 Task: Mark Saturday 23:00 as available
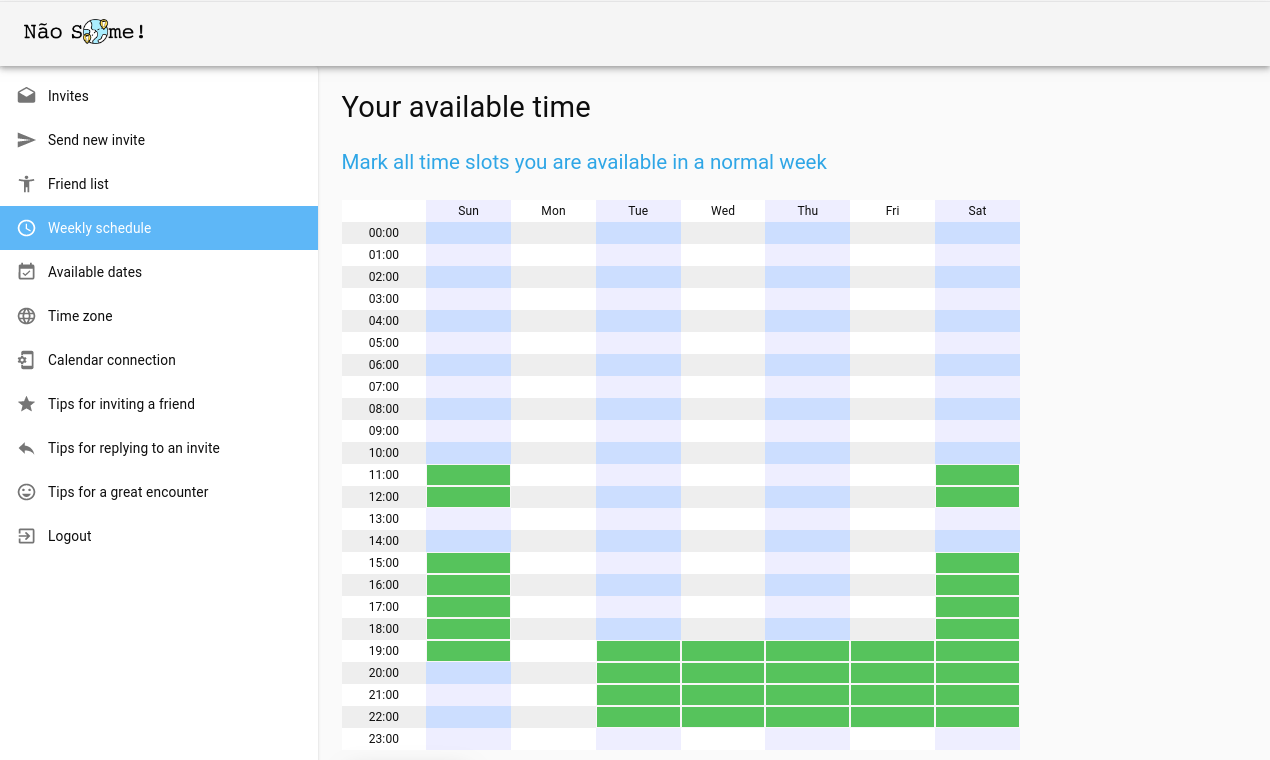[x=977, y=739]
